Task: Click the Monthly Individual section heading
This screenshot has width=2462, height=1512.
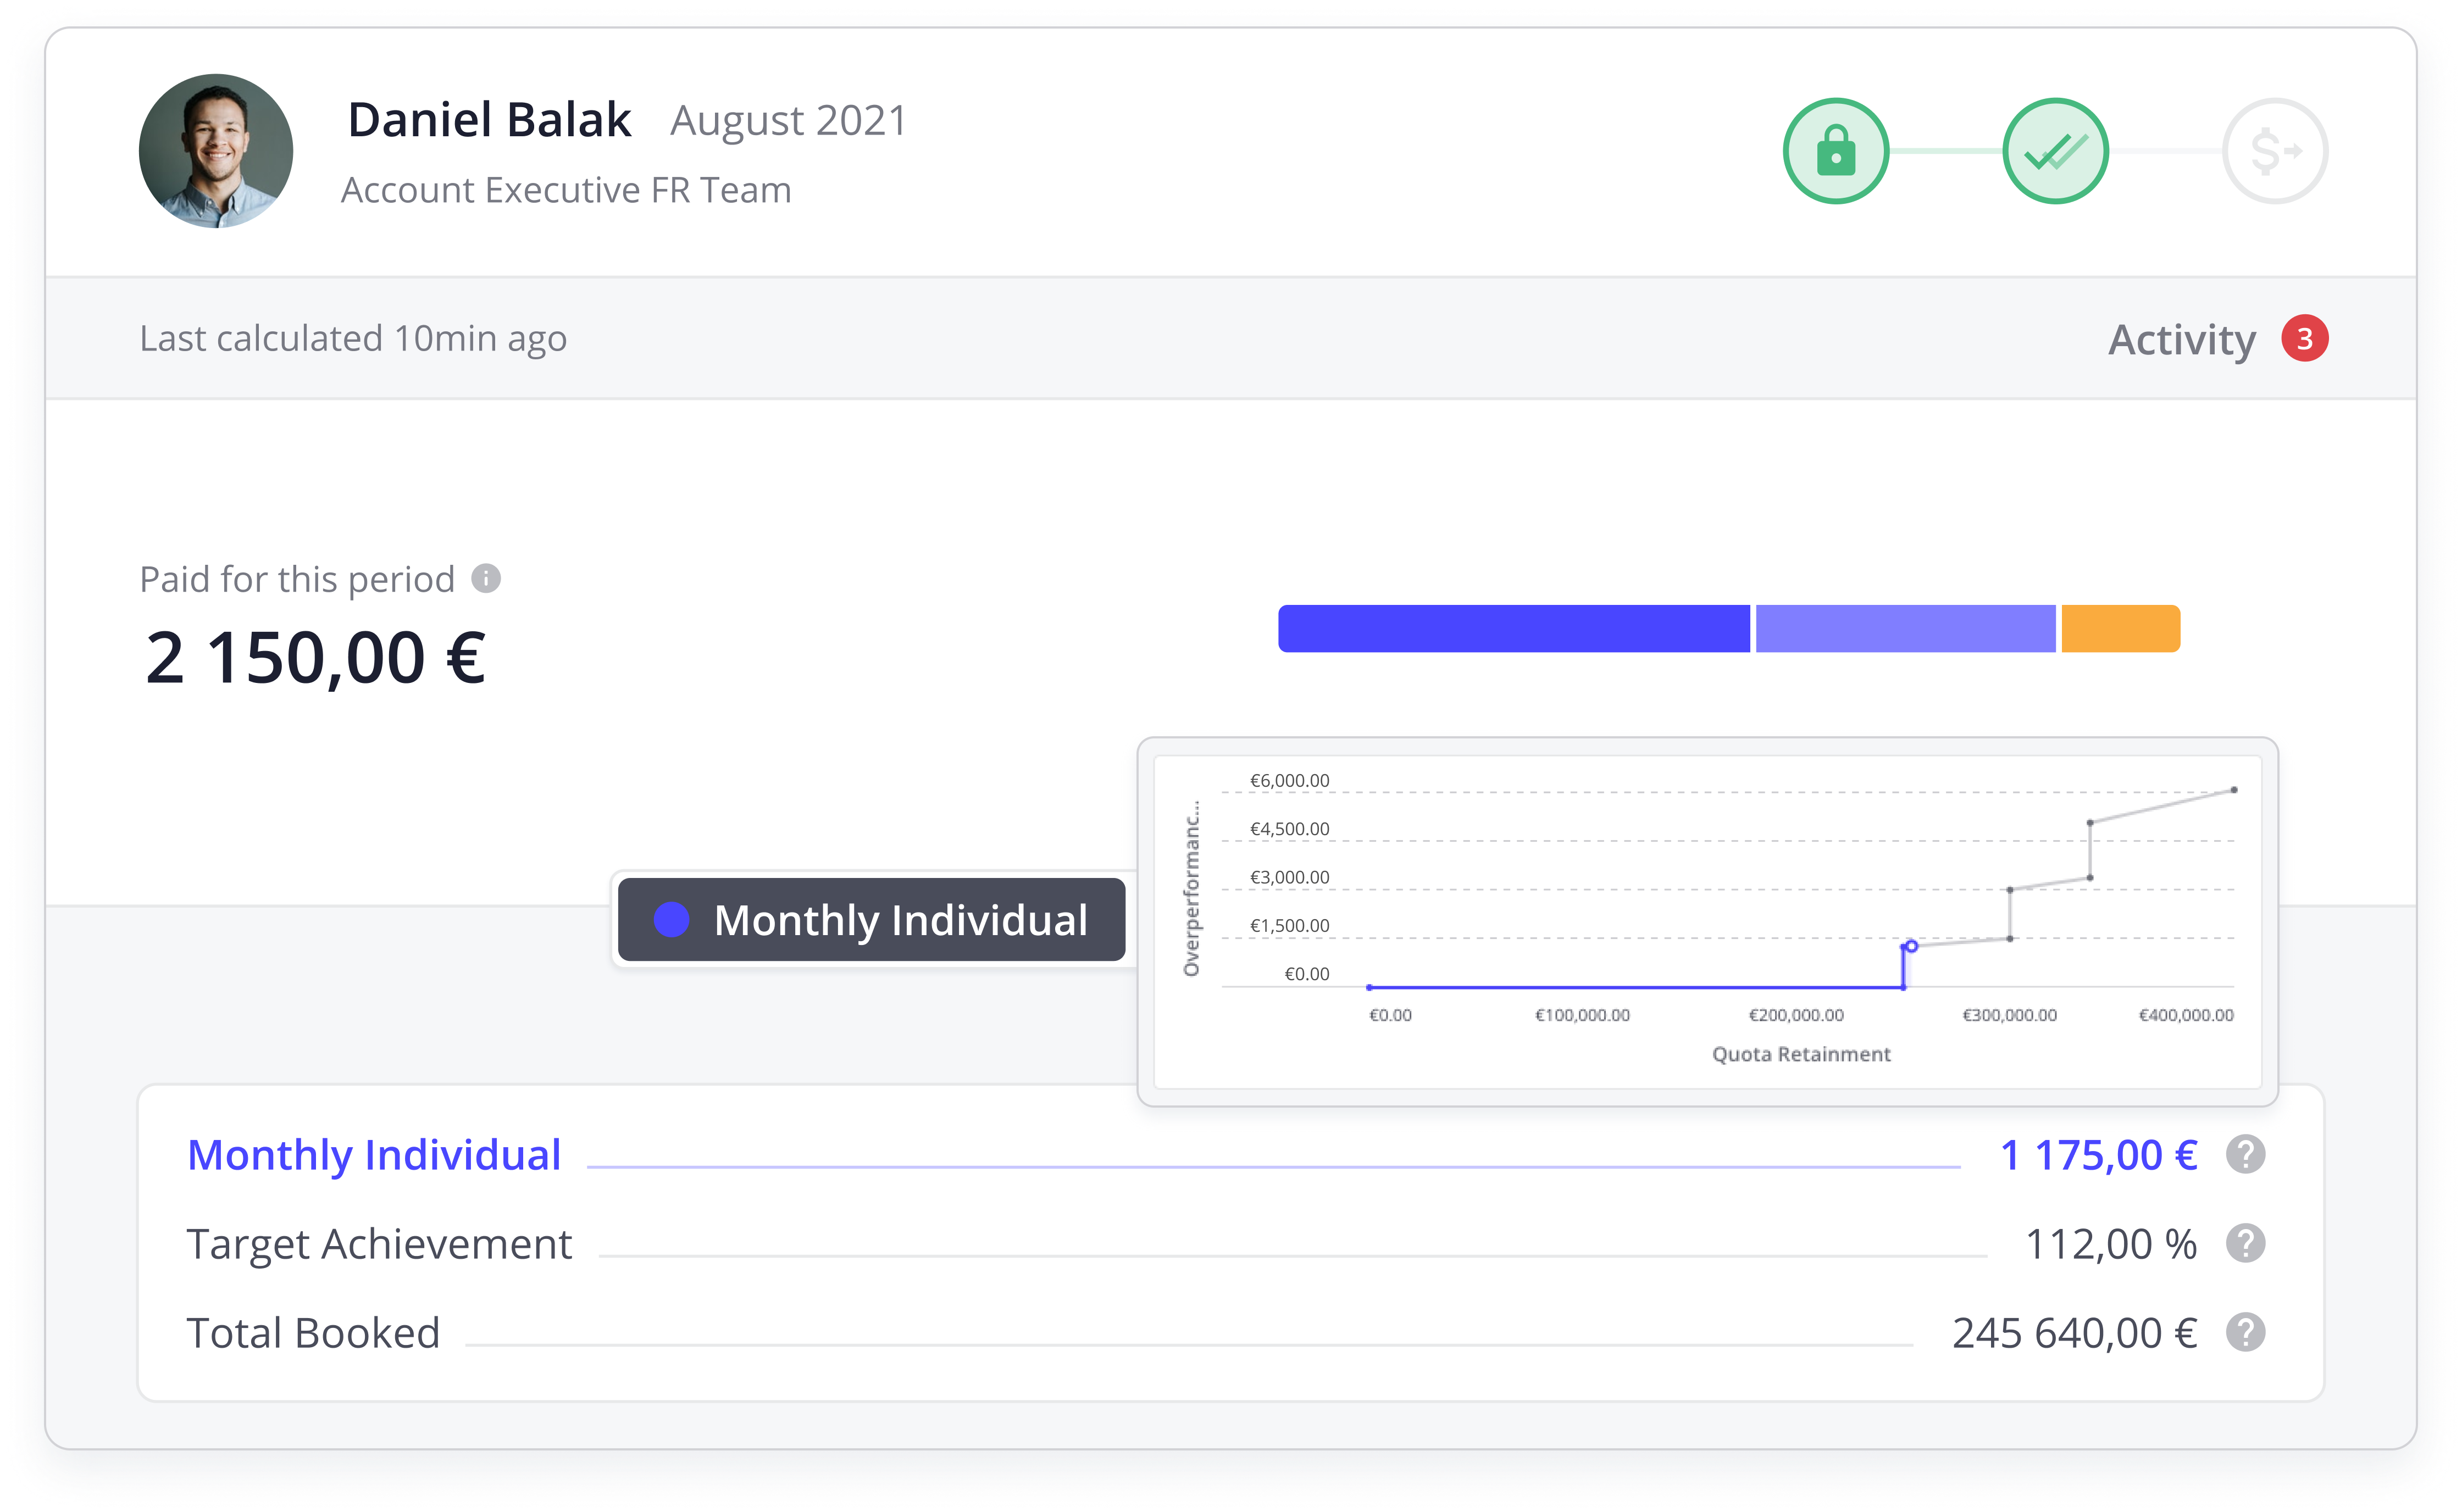Action: 374,1155
